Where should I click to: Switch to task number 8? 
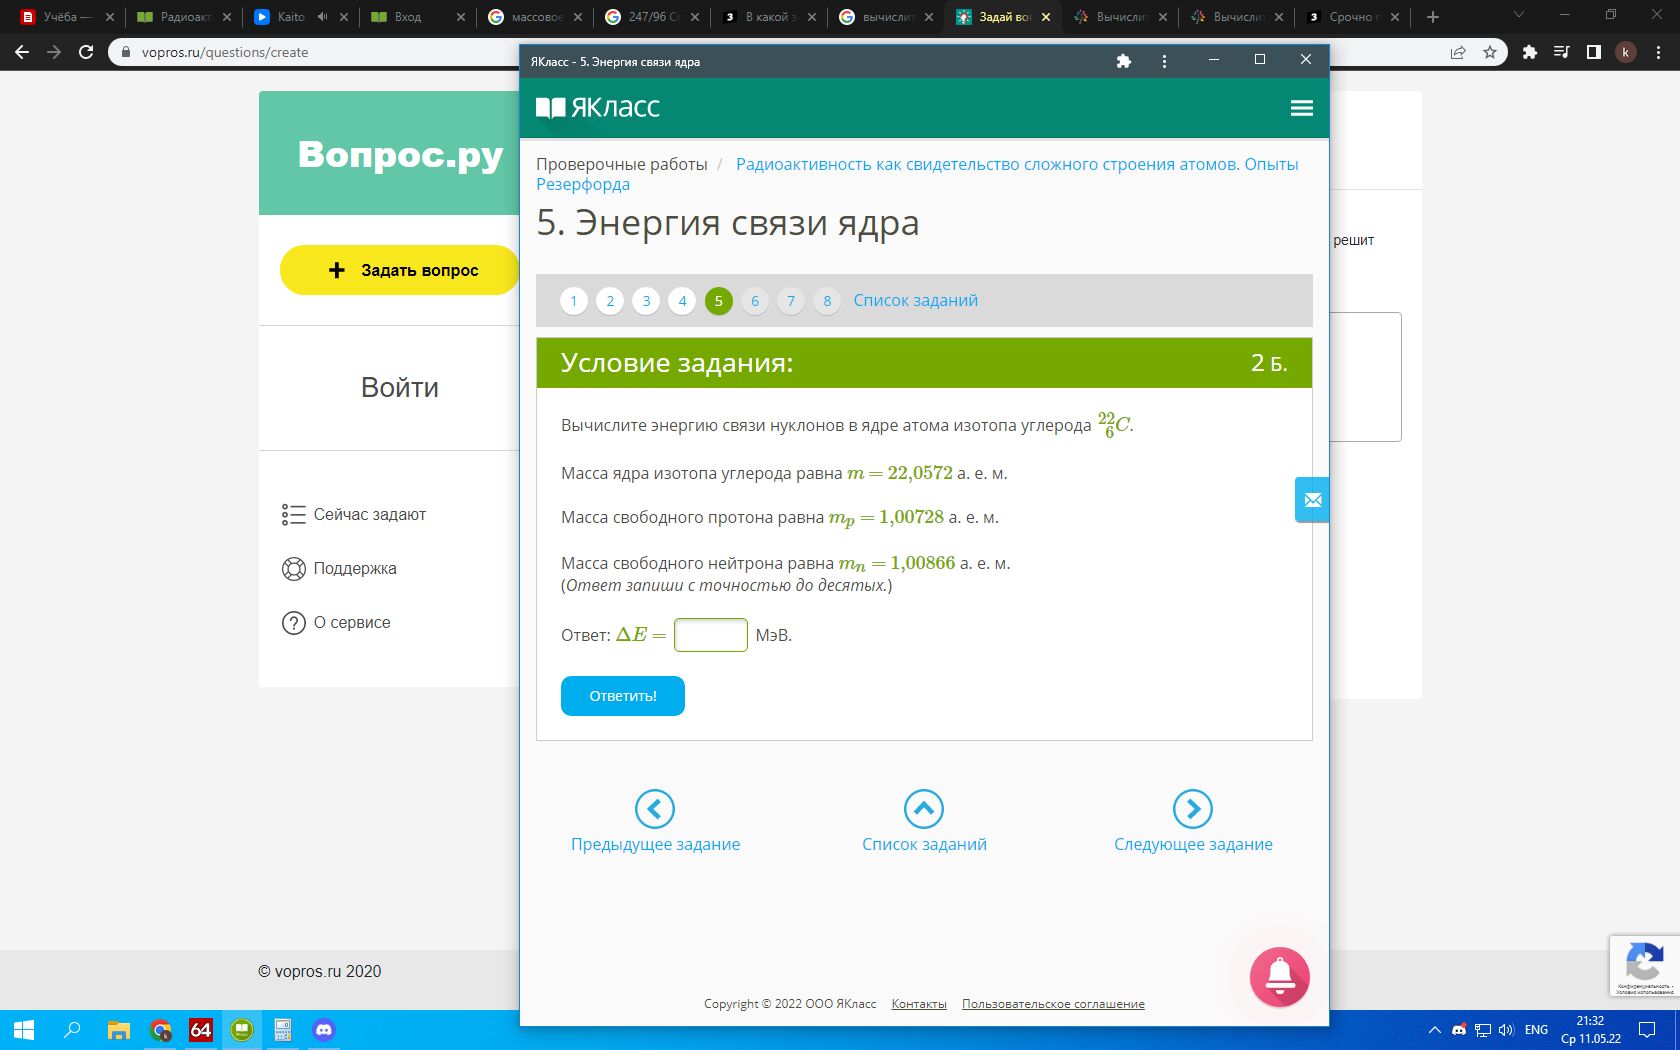(x=827, y=301)
